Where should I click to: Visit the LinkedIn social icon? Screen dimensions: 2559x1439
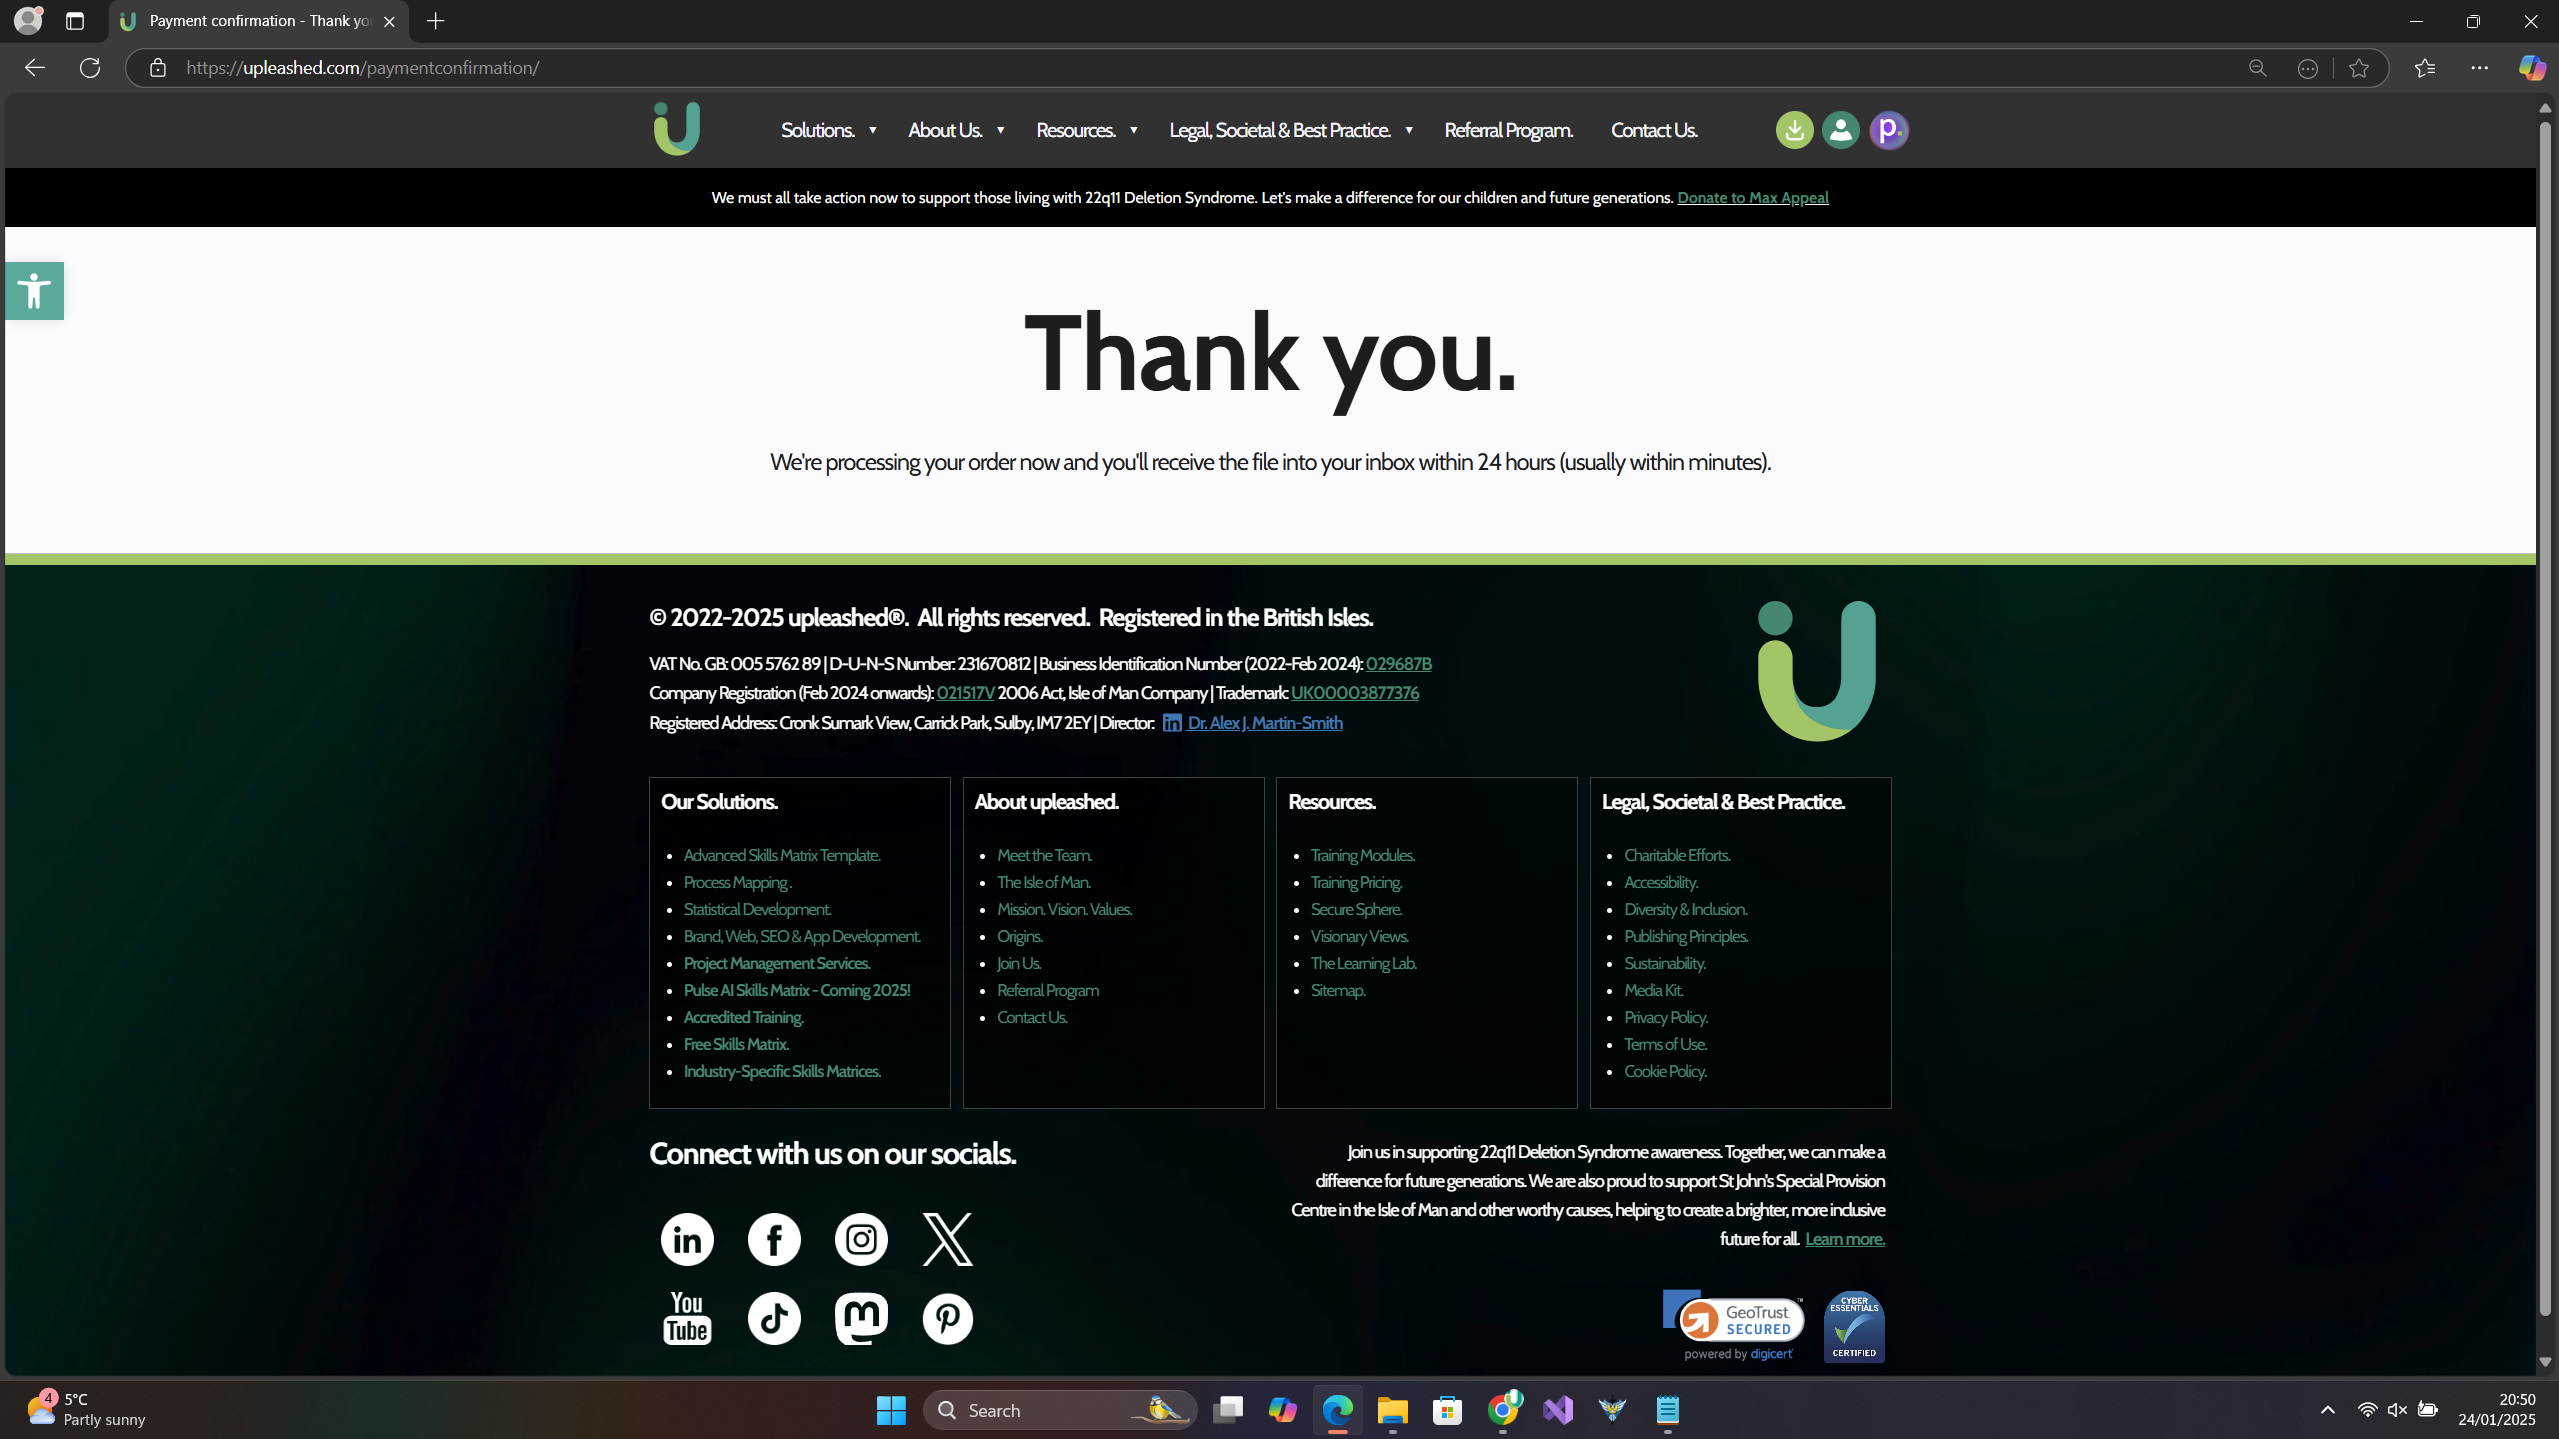687,1239
